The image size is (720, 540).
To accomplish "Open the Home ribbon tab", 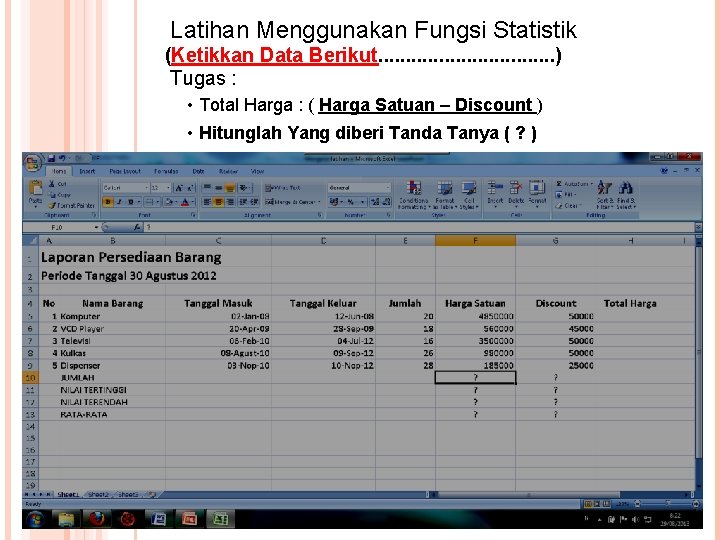I will pos(59,171).
